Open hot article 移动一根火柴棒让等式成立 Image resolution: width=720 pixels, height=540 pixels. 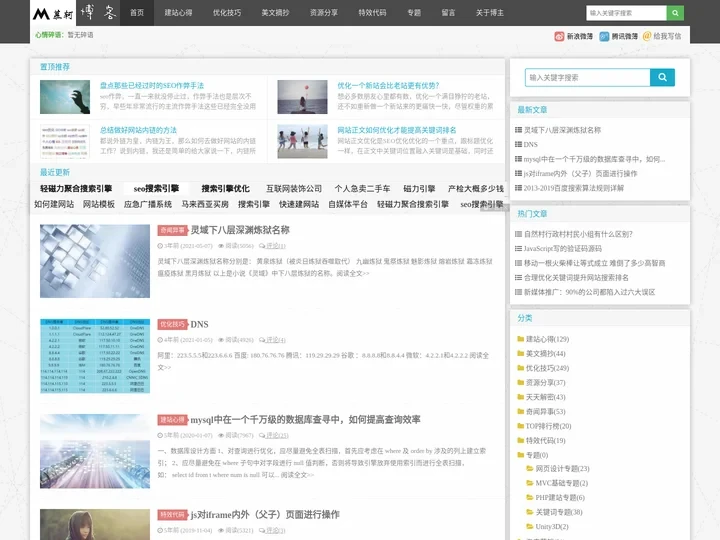point(595,263)
